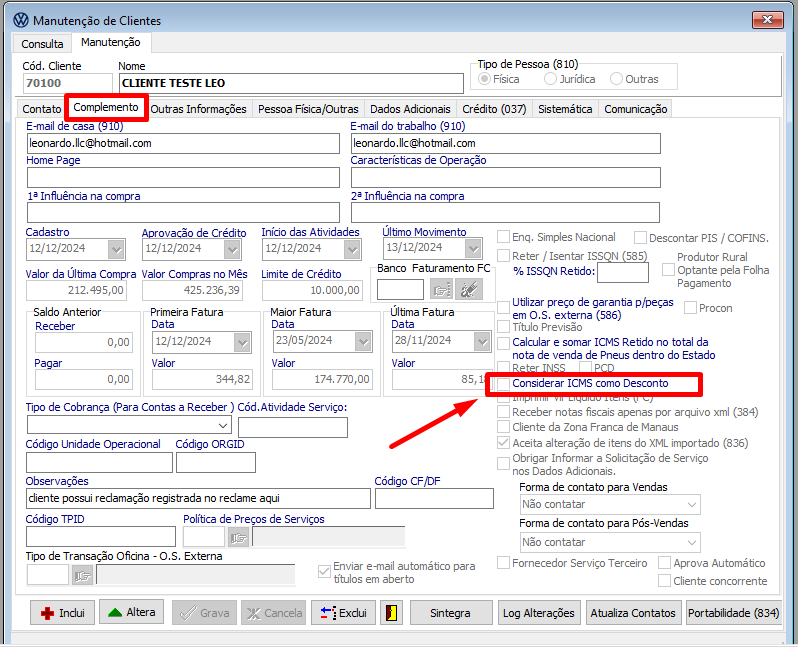Click the Código CF/DF field
This screenshot has height=647, width=798.
(x=434, y=499)
